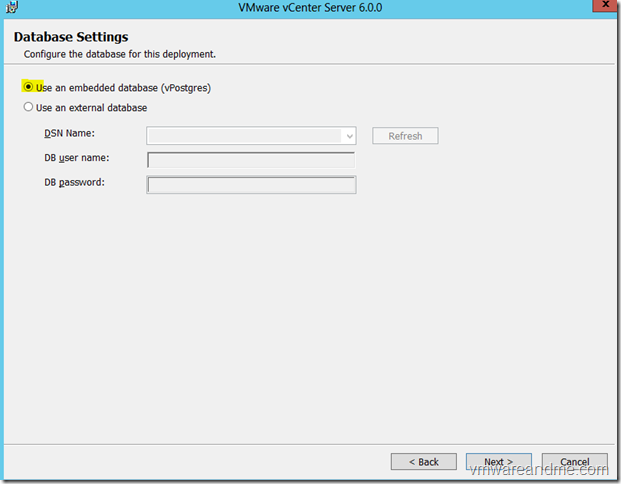Image resolution: width=621 pixels, height=484 pixels.
Task: Focus the DB user name field
Action: click(251, 160)
